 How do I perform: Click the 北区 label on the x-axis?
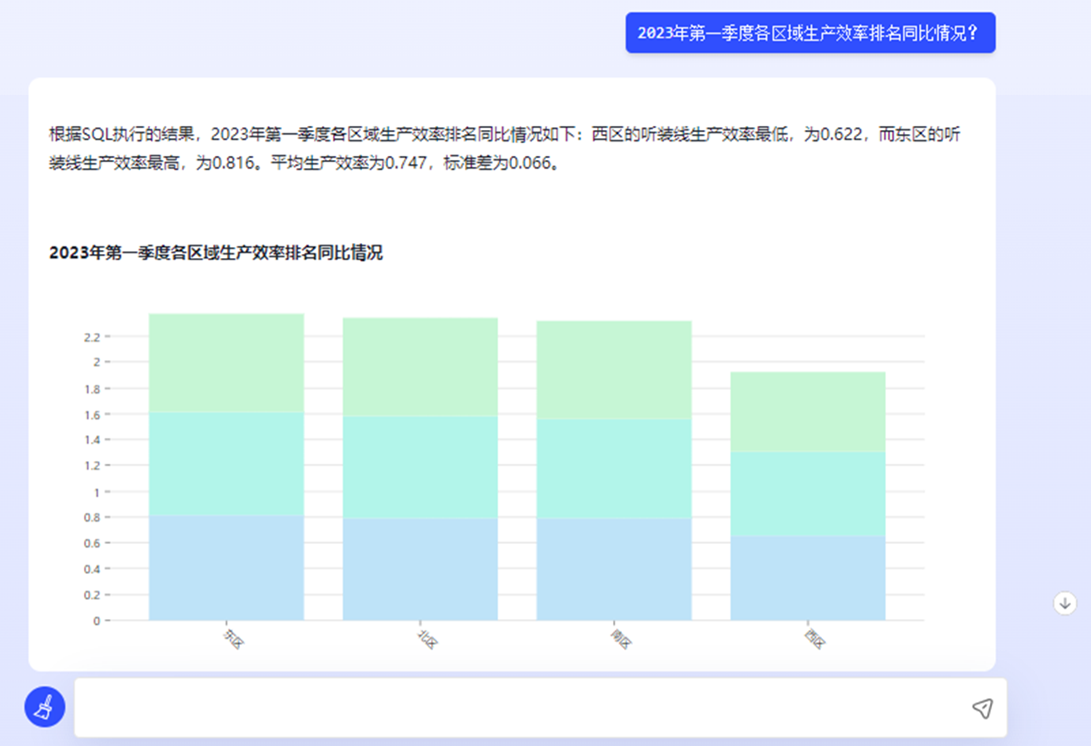[x=427, y=638]
